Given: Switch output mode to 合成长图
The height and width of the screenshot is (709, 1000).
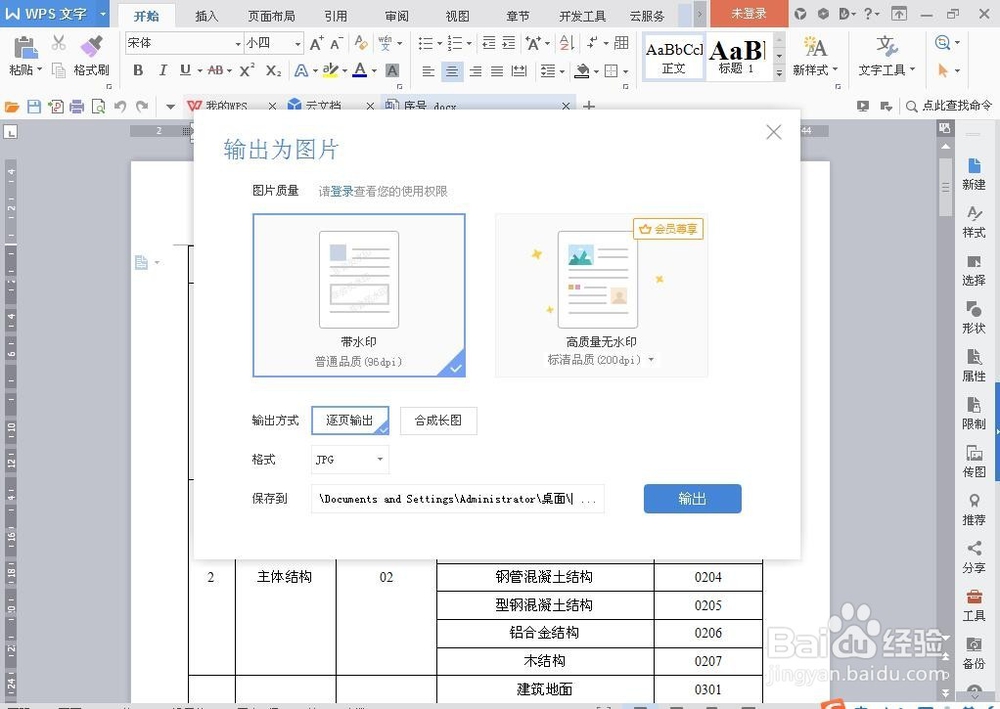Looking at the screenshot, I should pyautogui.click(x=439, y=421).
